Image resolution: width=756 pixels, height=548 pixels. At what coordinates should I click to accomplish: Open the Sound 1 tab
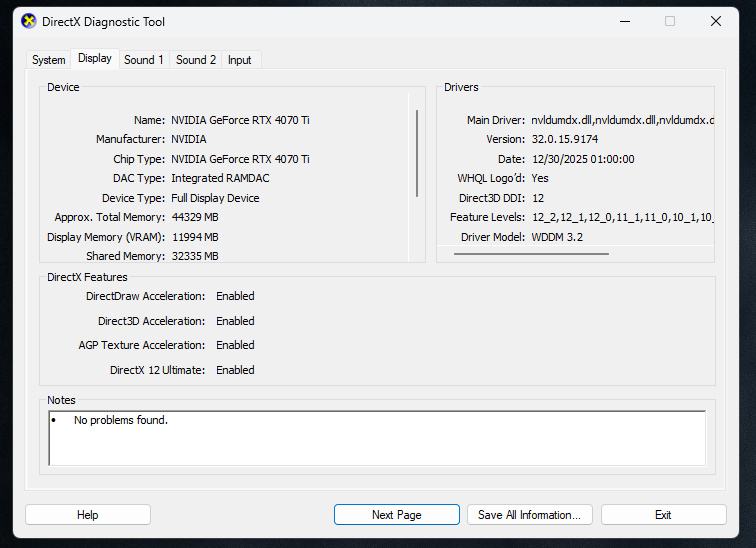tap(144, 60)
